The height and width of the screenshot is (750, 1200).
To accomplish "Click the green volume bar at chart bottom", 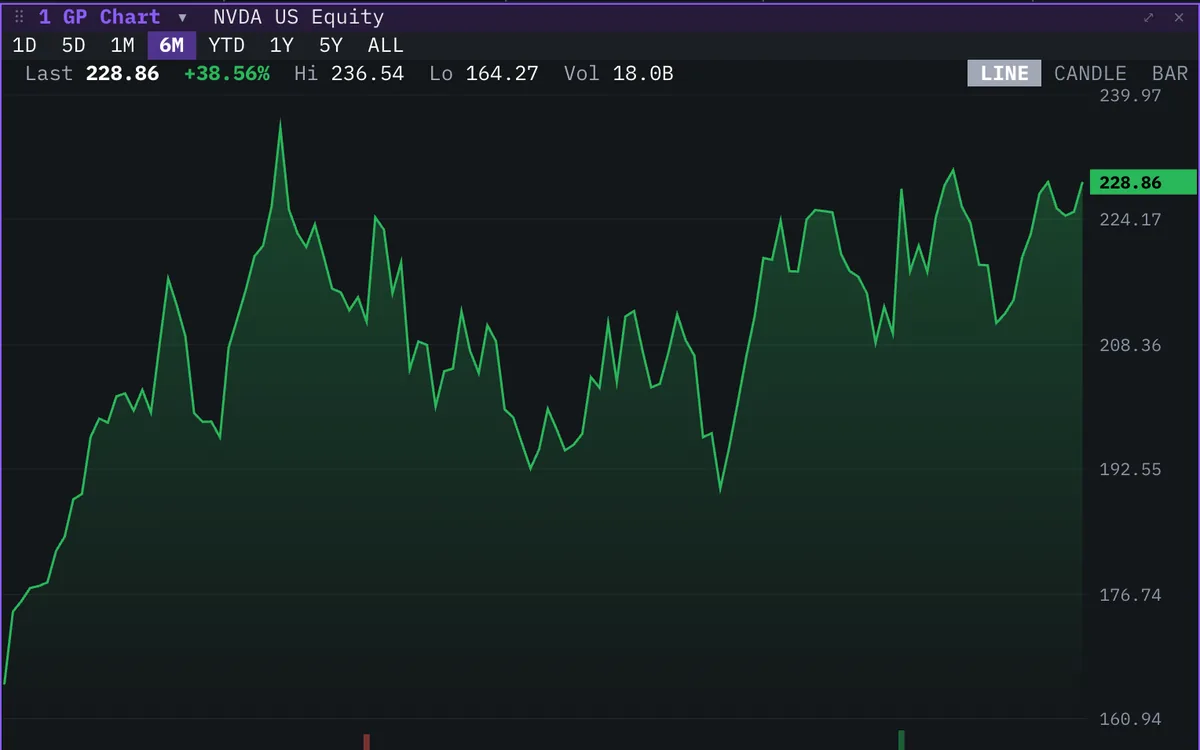I will click(901, 740).
